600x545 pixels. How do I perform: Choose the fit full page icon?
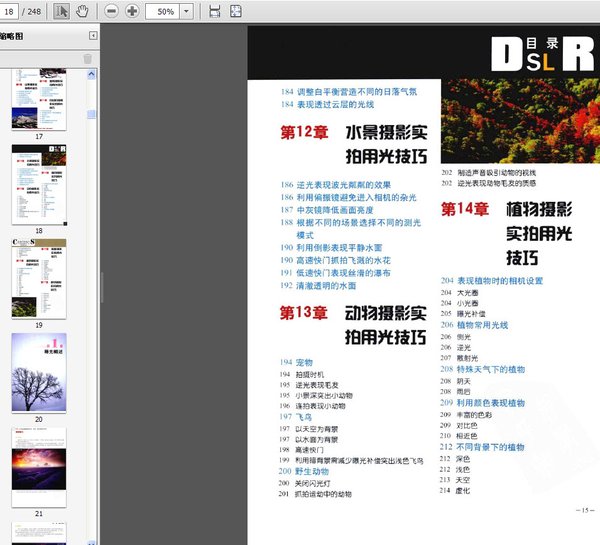[236, 11]
